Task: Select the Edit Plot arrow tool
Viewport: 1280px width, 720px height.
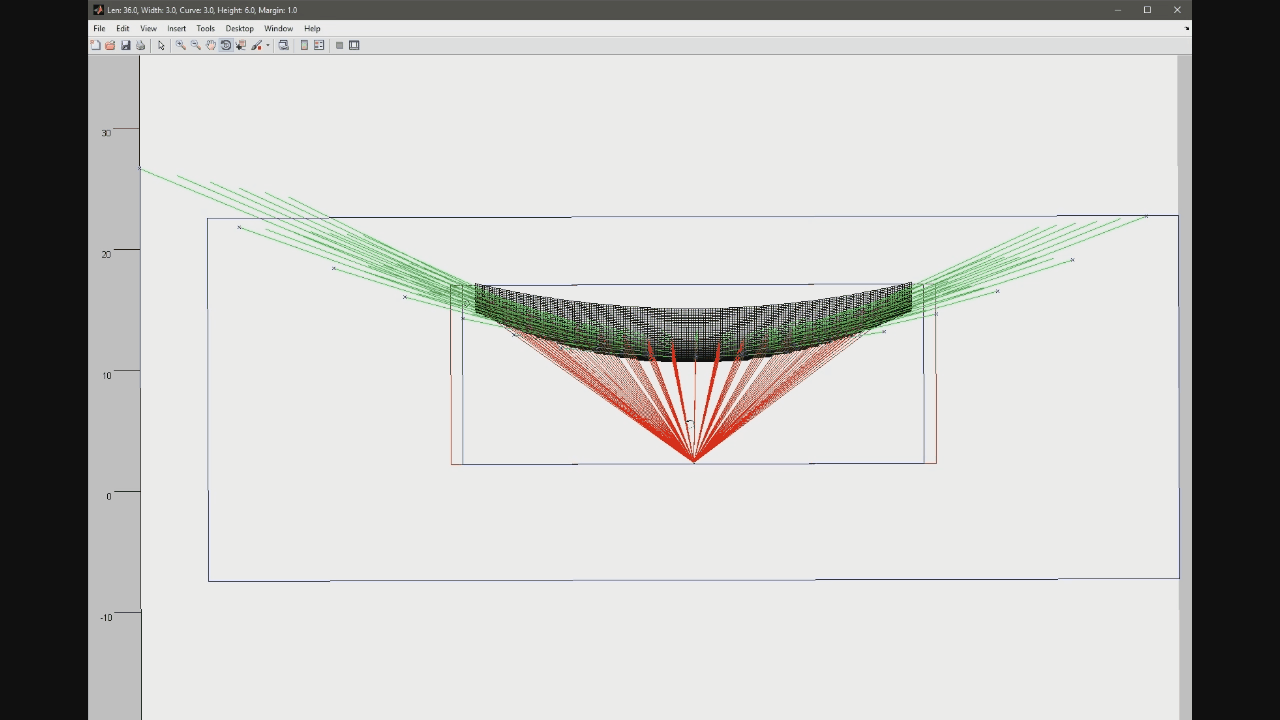Action: (161, 45)
